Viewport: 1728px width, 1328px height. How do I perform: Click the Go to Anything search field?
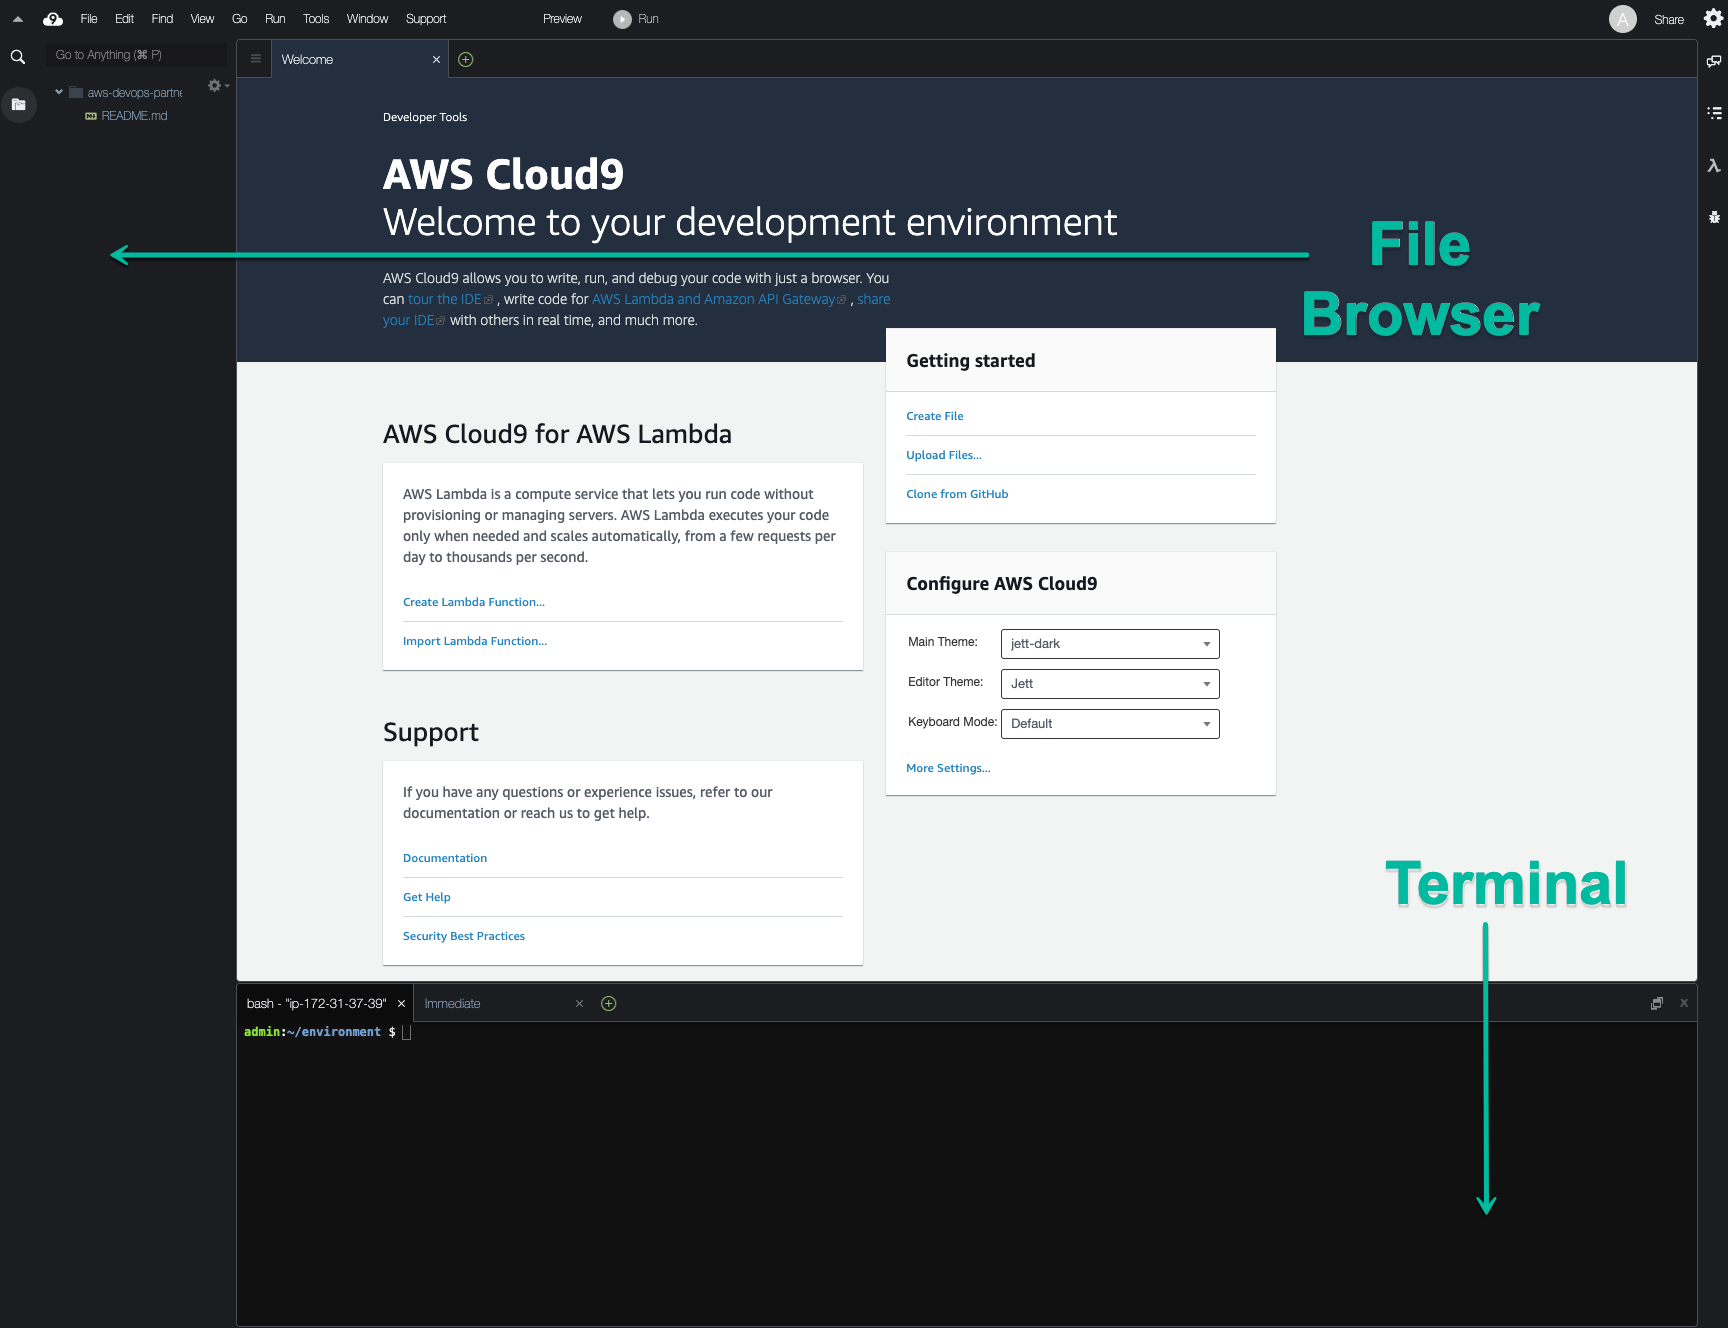point(136,55)
